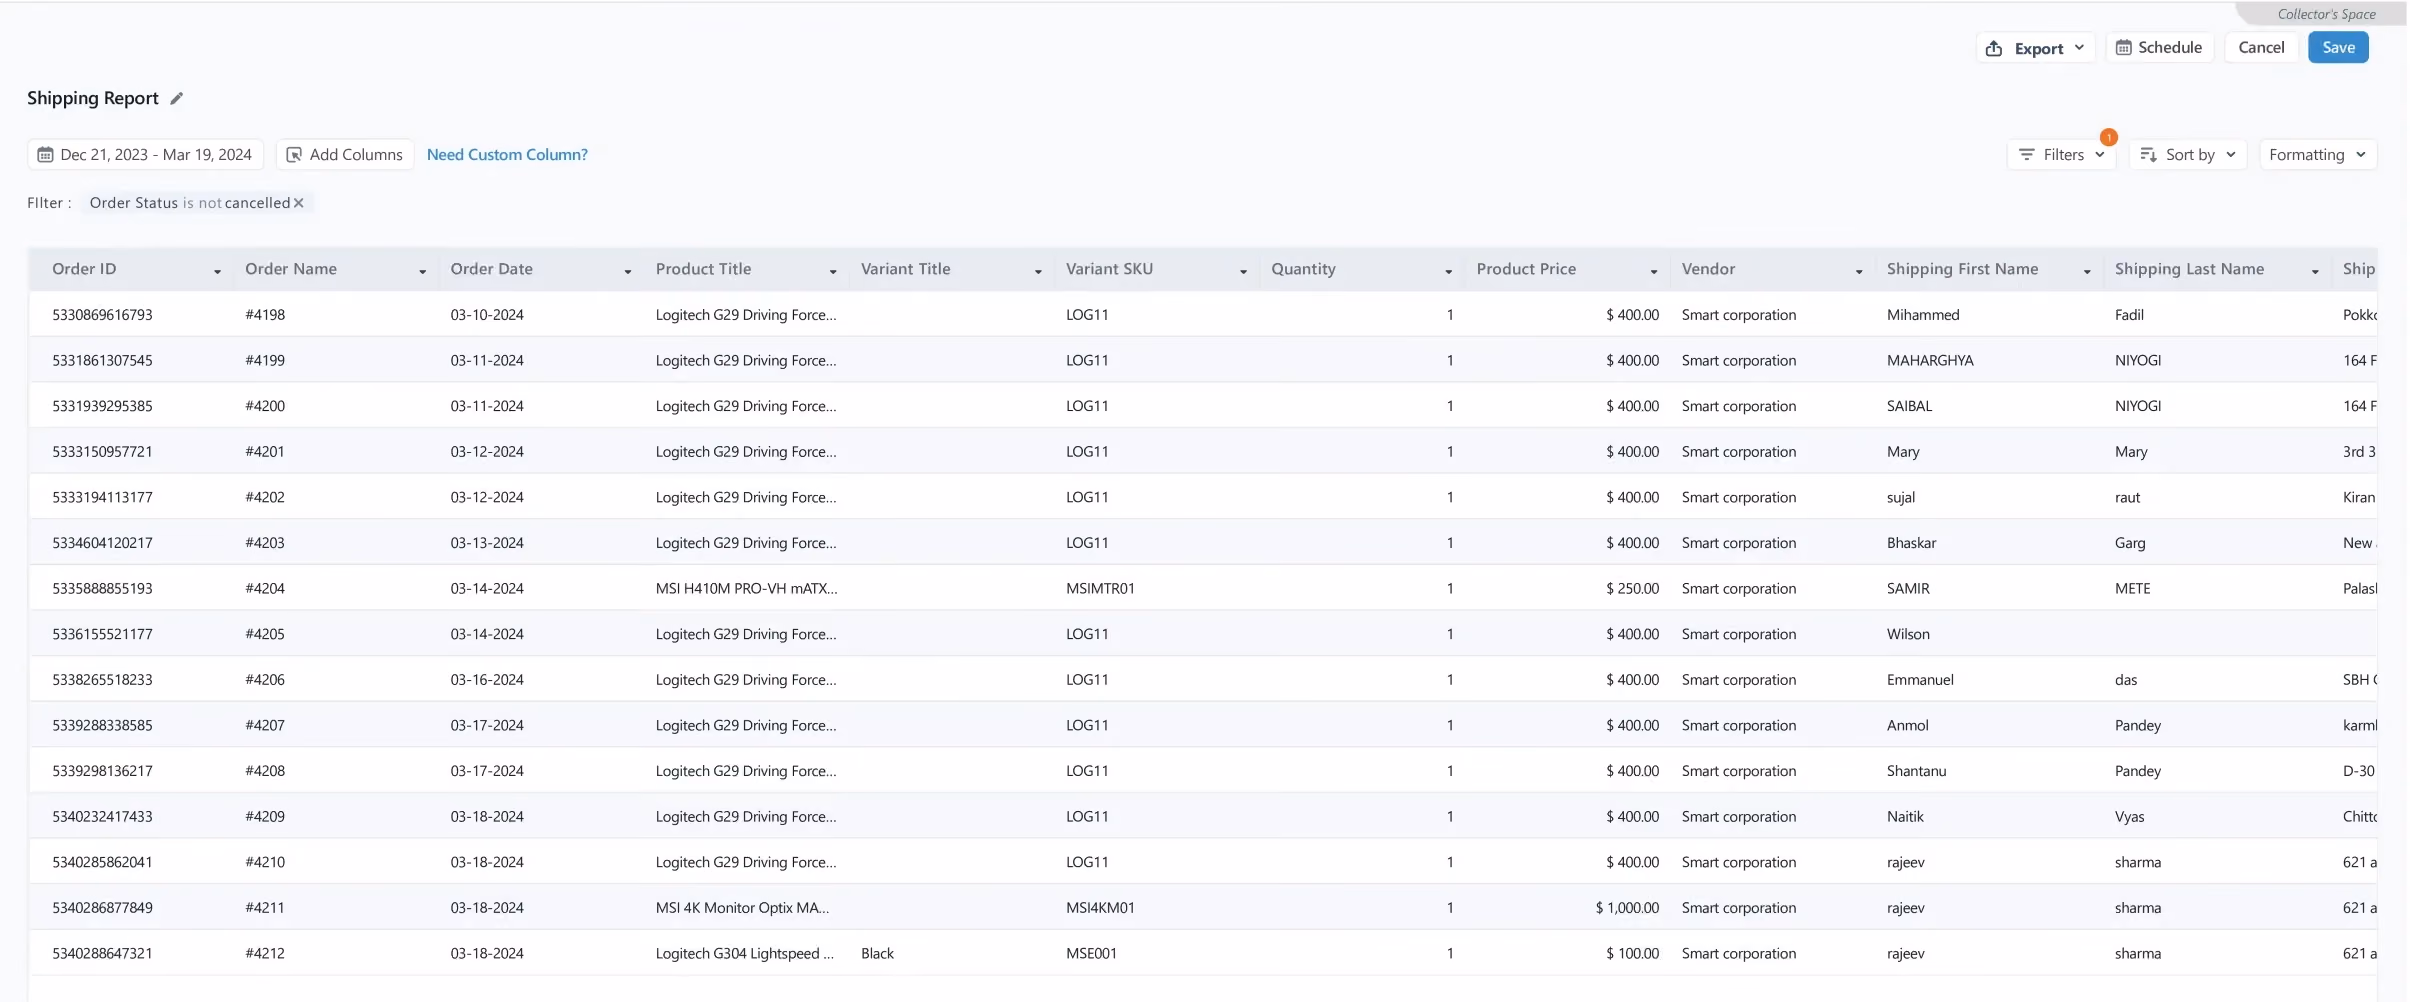
Task: Open the Order Date column menu arrow
Action: coord(627,271)
